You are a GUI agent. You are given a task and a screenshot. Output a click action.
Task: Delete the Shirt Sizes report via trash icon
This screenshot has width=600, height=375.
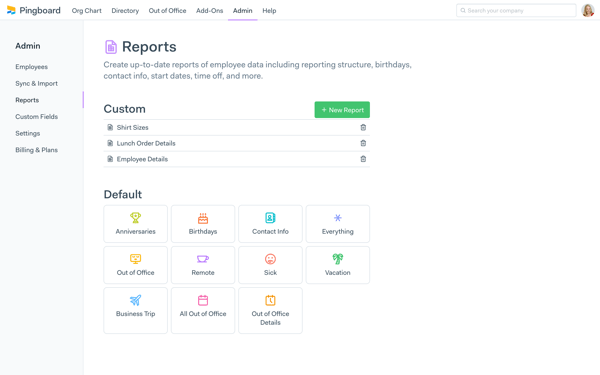(x=363, y=127)
